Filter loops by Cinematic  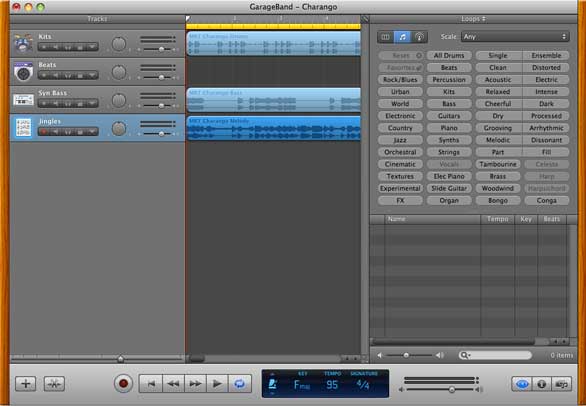(400, 164)
